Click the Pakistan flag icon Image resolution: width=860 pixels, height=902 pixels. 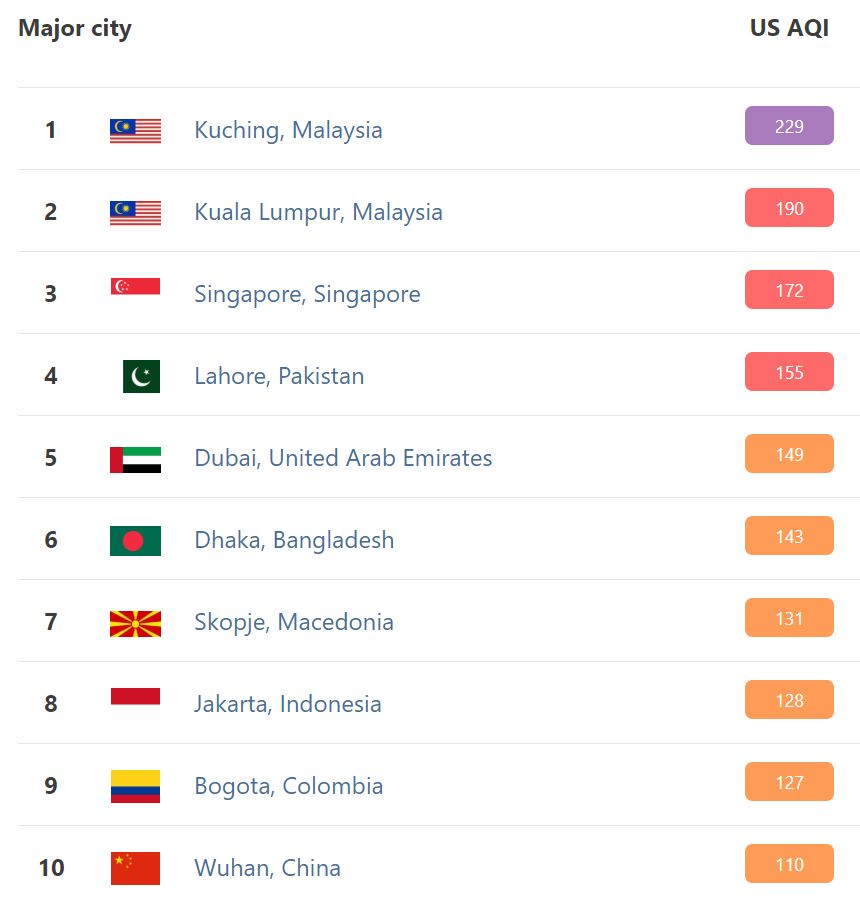pyautogui.click(x=141, y=376)
